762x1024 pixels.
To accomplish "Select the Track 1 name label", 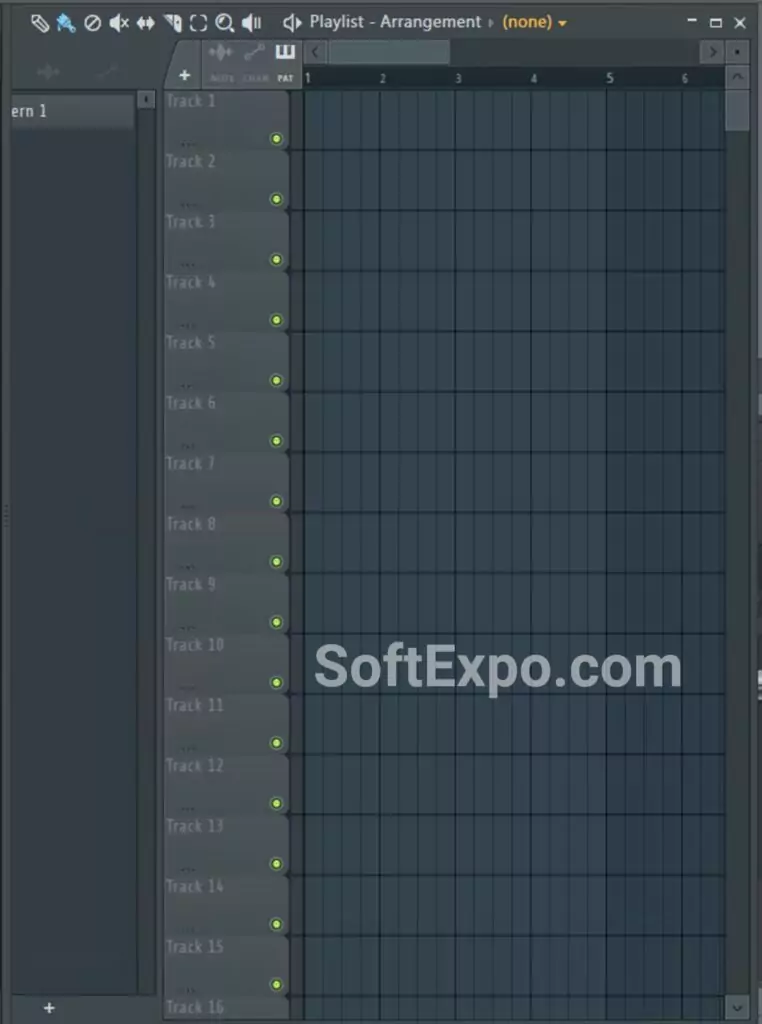I will pos(190,101).
